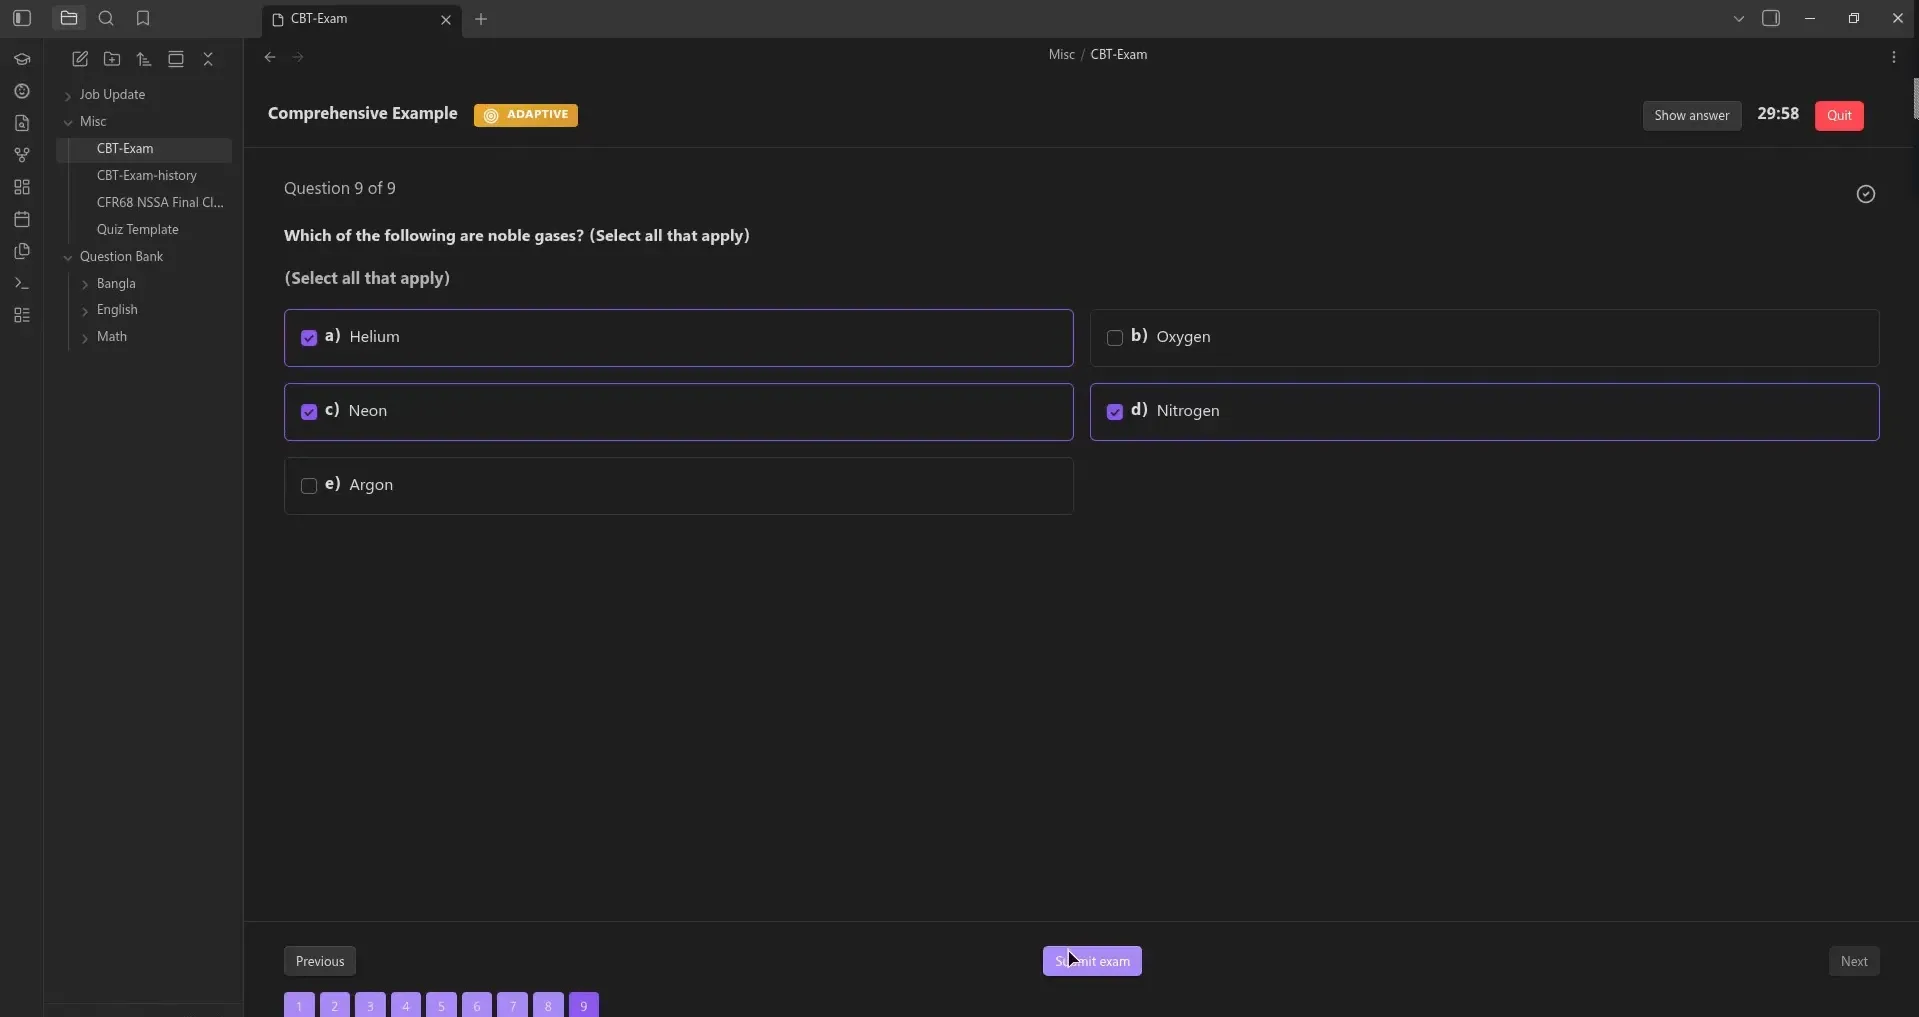Click the new note icon
1919x1017 pixels.
[x=80, y=59]
